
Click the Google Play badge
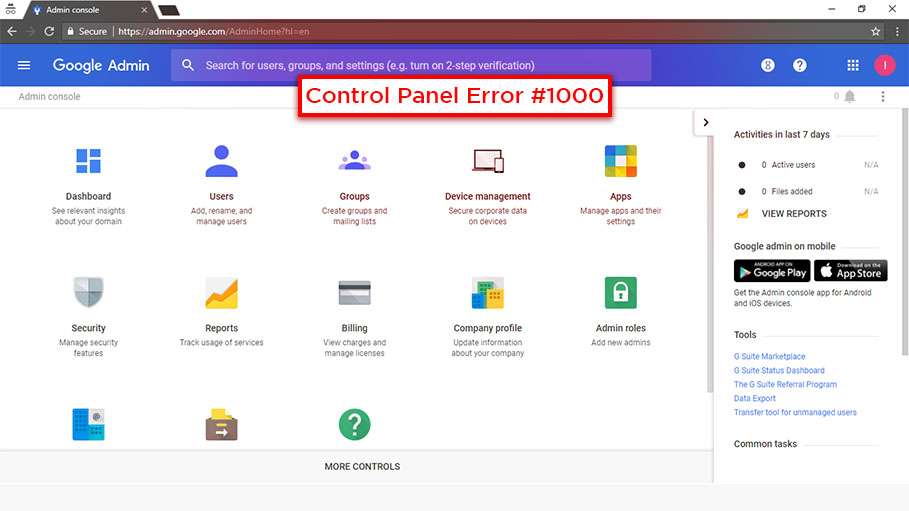pos(772,271)
